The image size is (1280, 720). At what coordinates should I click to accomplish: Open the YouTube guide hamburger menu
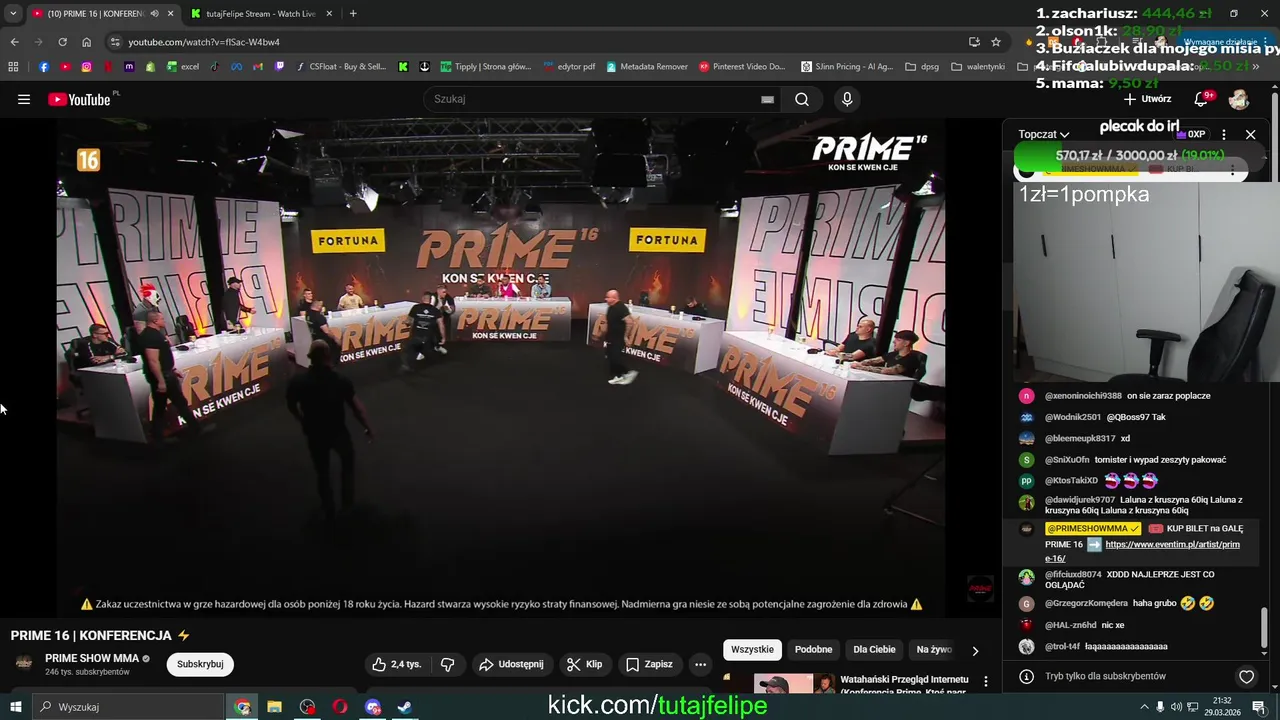24,99
